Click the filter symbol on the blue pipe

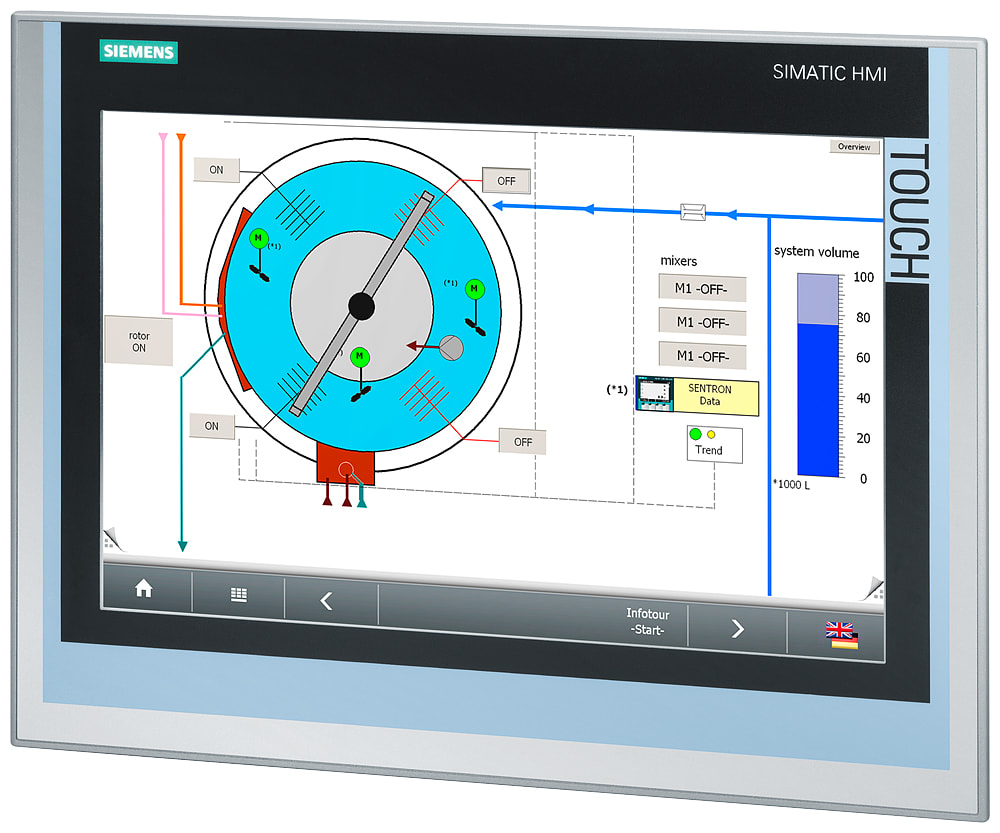[692, 212]
